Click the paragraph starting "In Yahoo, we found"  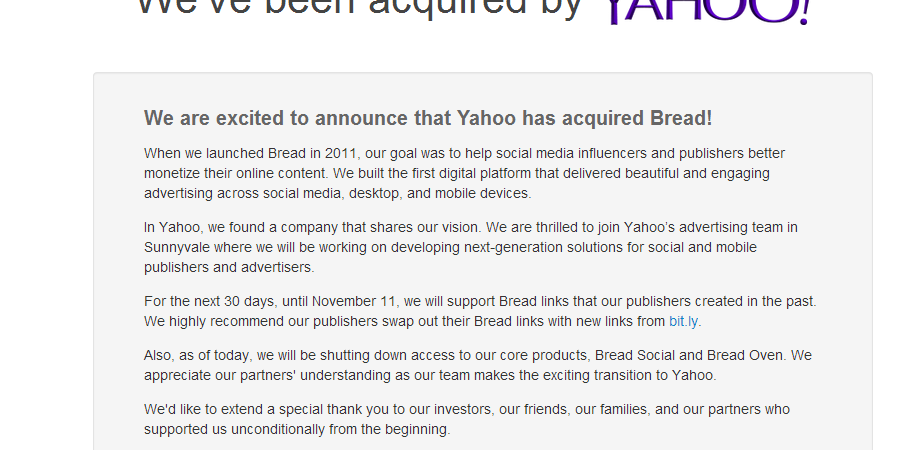470,247
